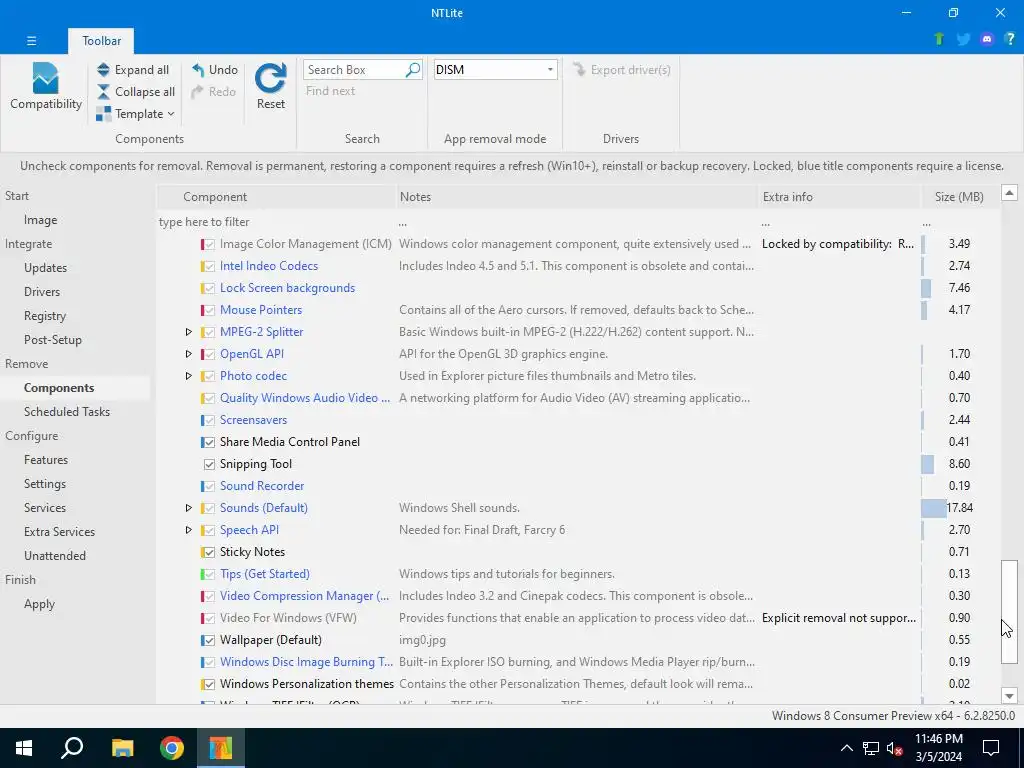Open the Updates page
This screenshot has height=768, width=1024.
[45, 268]
